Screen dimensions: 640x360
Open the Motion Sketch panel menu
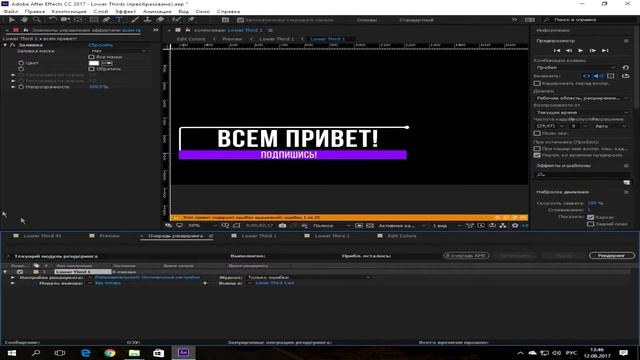626,192
